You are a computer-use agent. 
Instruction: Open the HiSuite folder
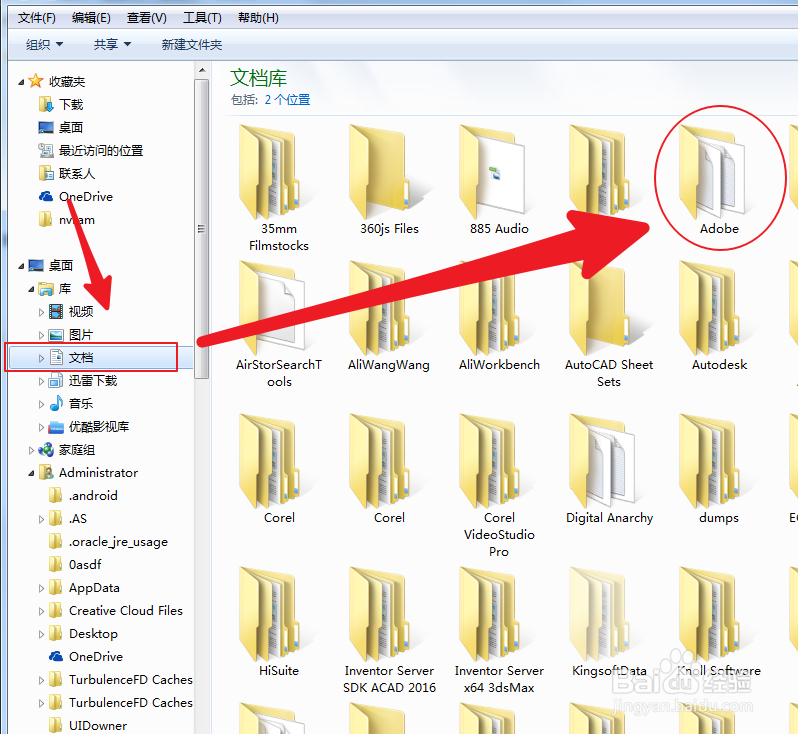pos(278,622)
